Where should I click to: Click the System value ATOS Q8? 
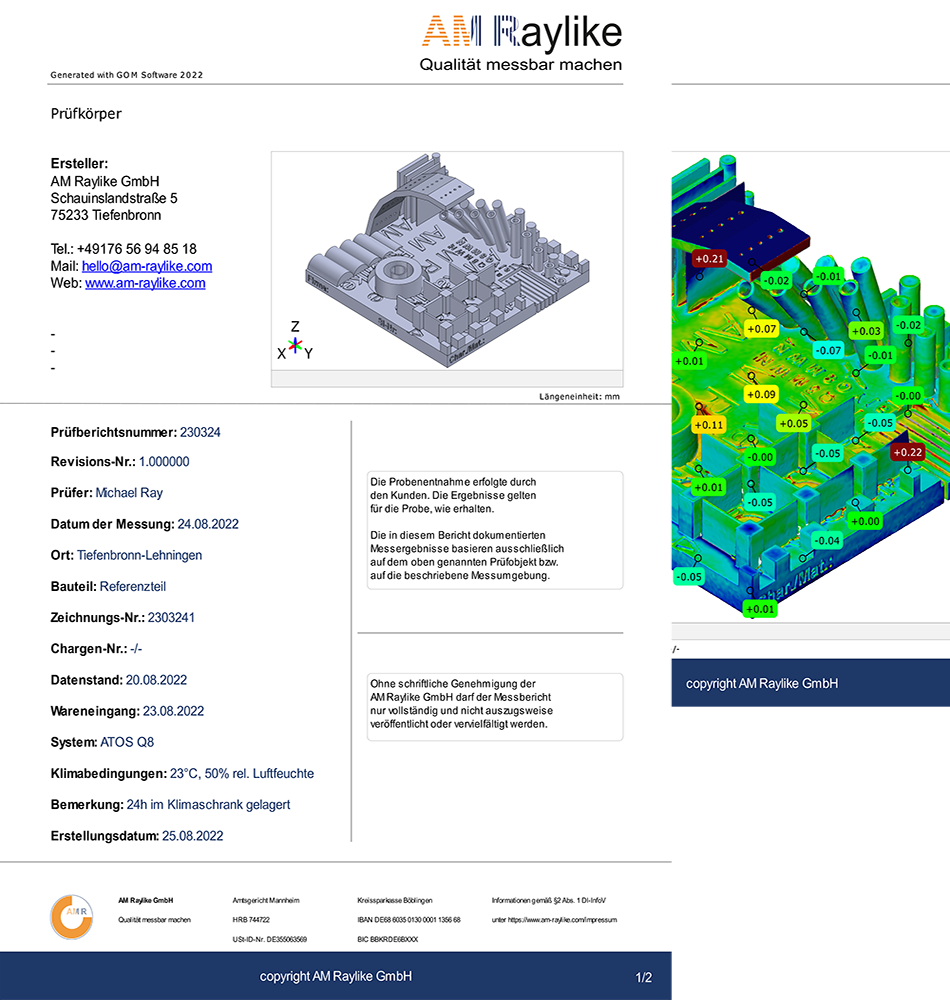click(127, 742)
